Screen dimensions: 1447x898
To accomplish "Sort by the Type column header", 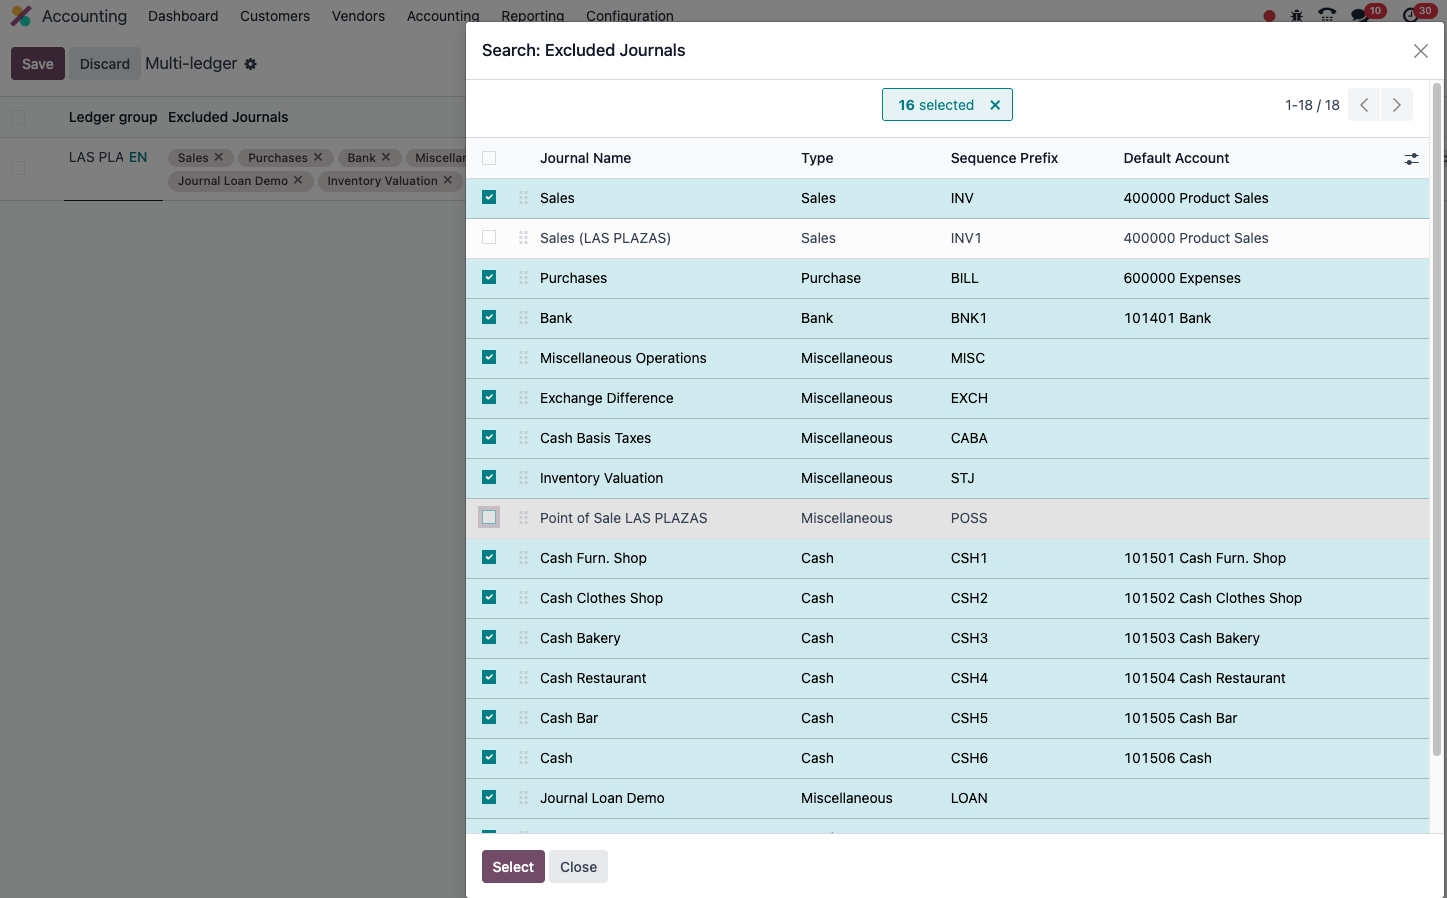I will pos(817,158).
